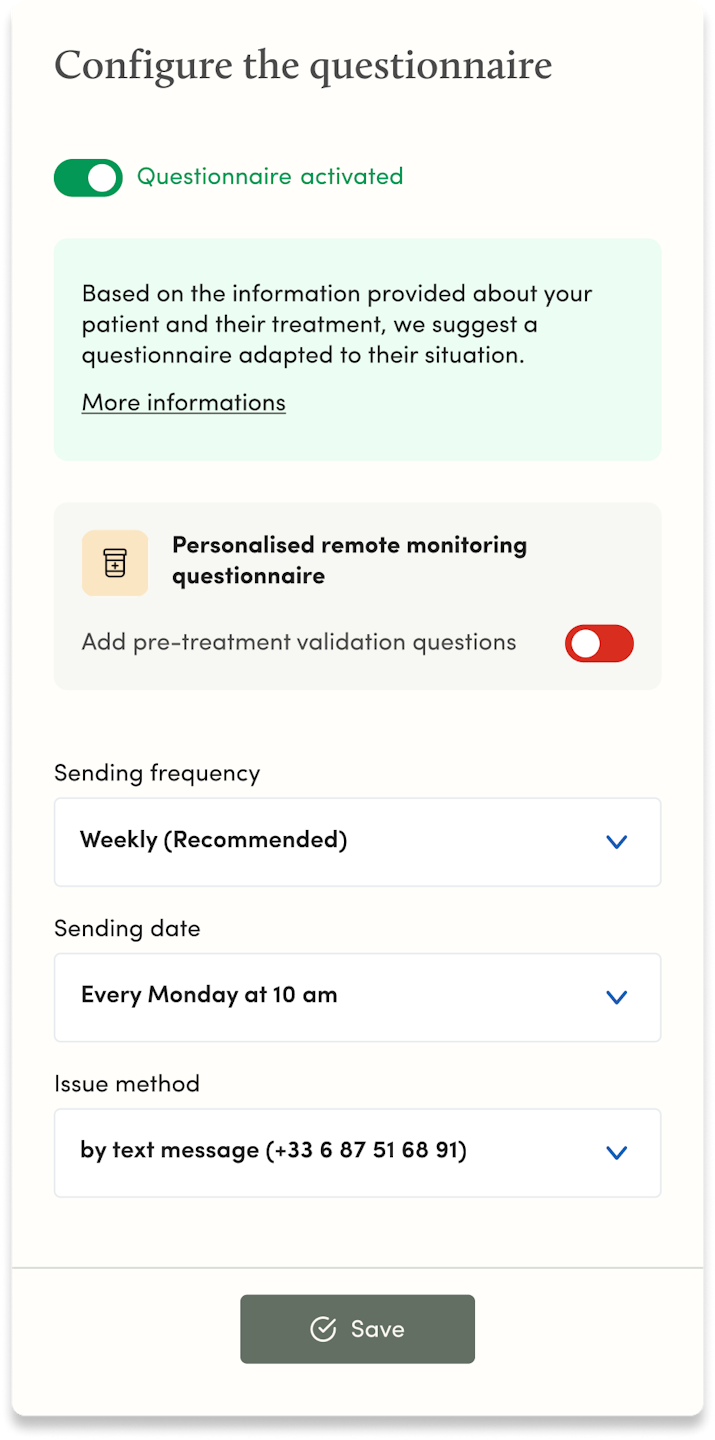Click the Sending frequency chevron arrow

(x=617, y=842)
